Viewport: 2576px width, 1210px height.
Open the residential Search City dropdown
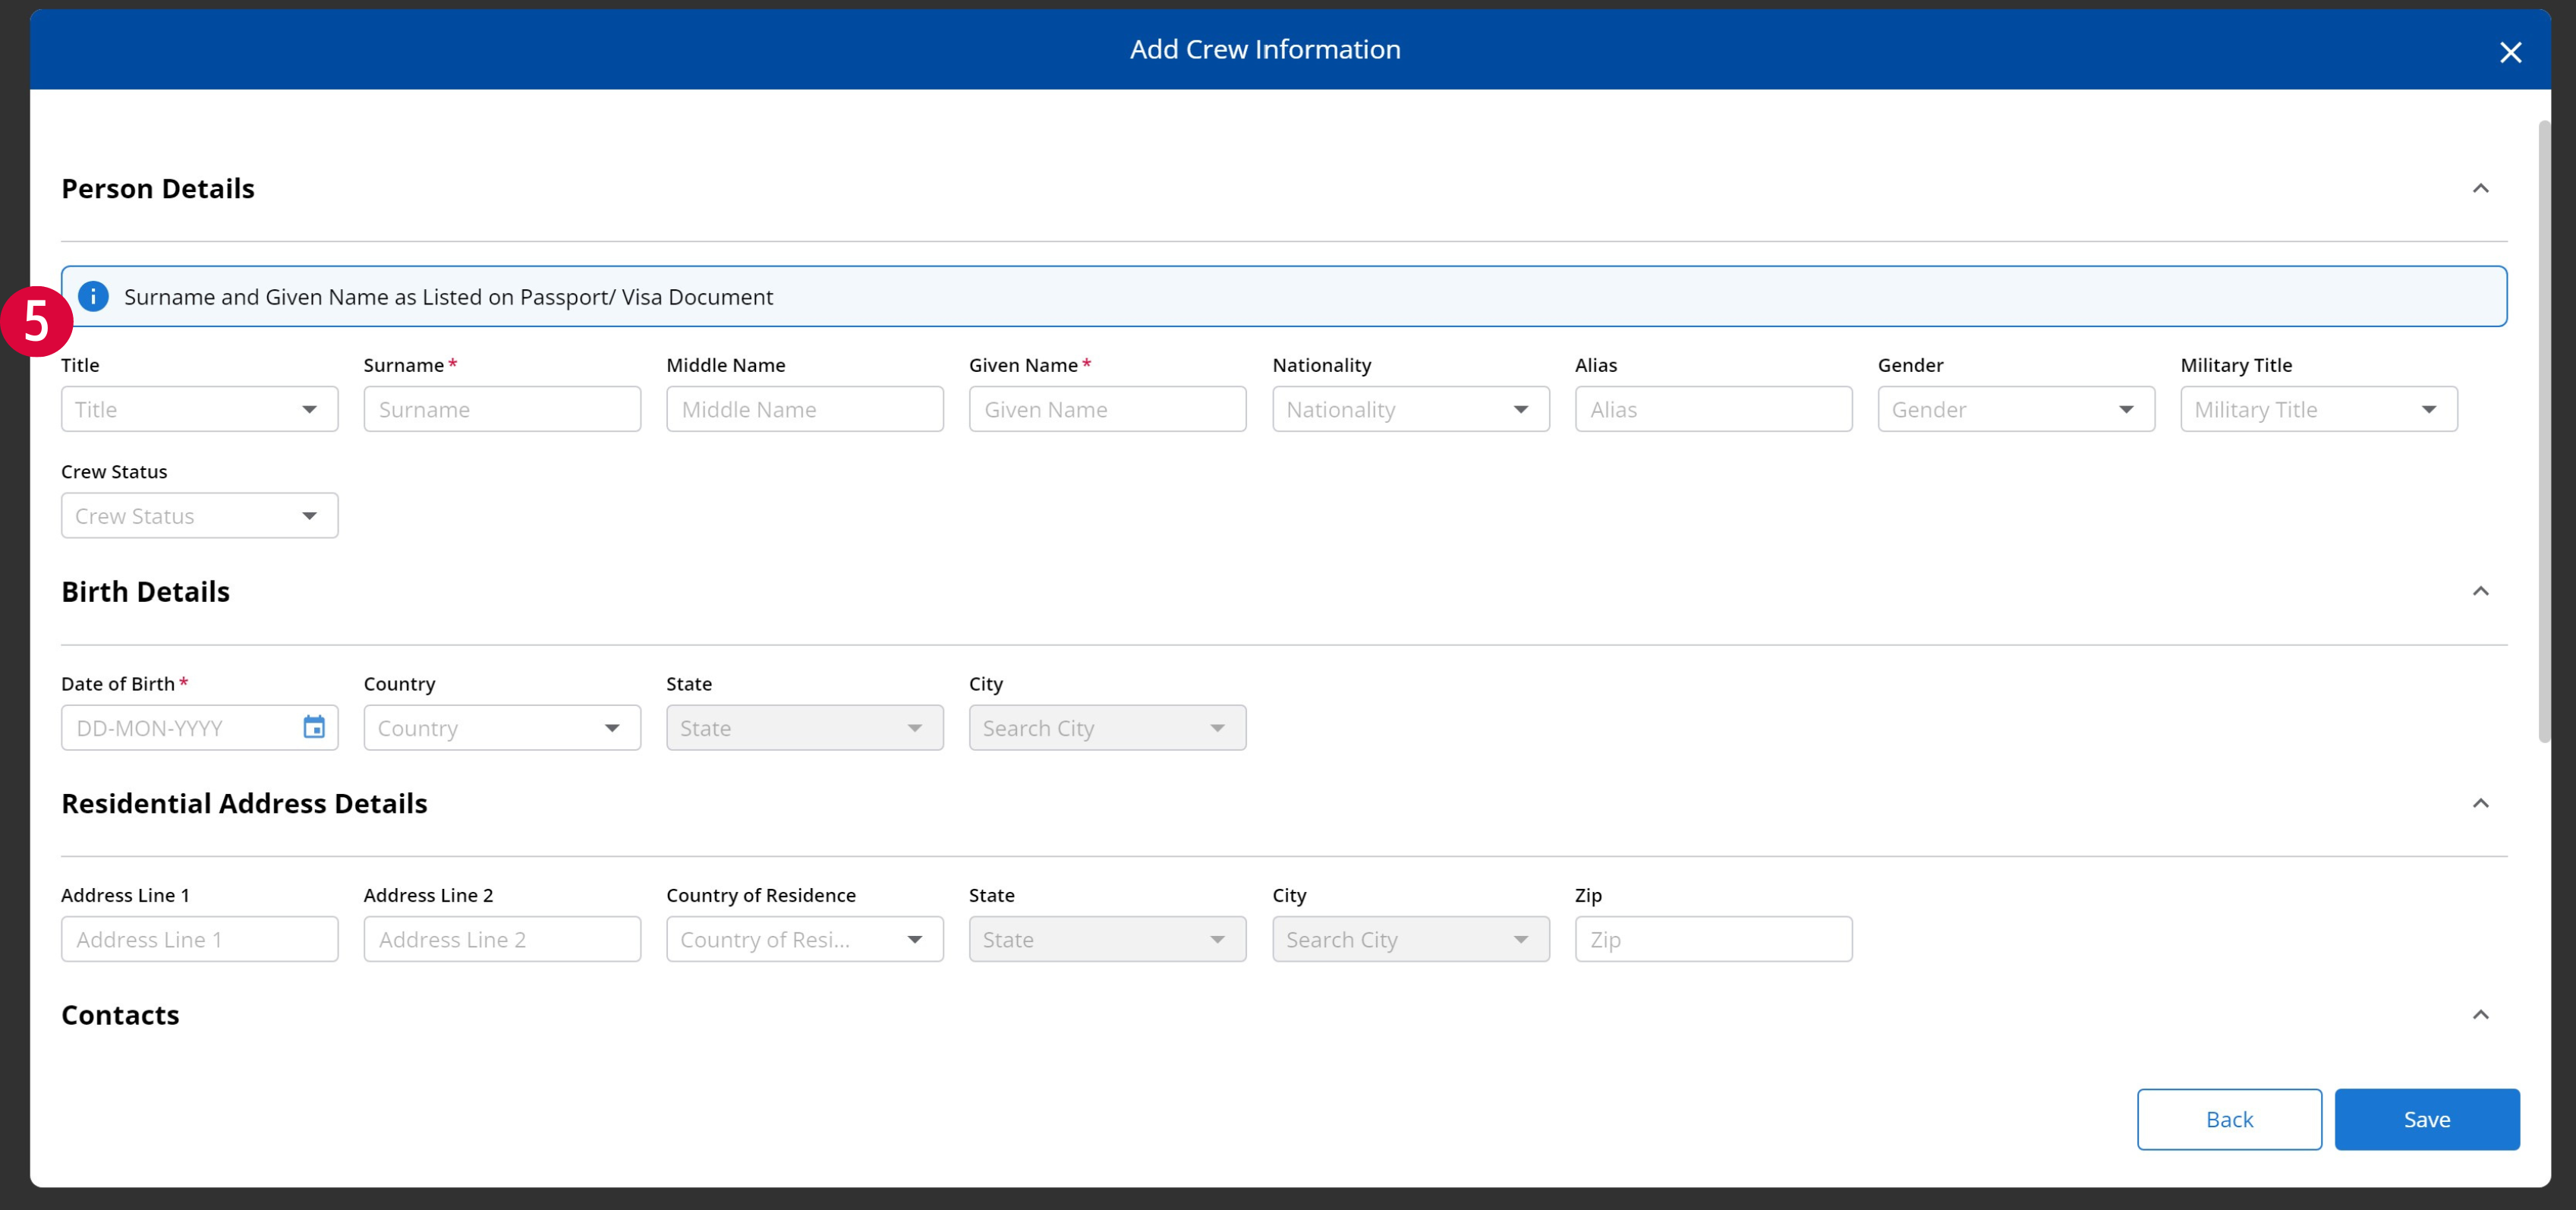point(1411,939)
